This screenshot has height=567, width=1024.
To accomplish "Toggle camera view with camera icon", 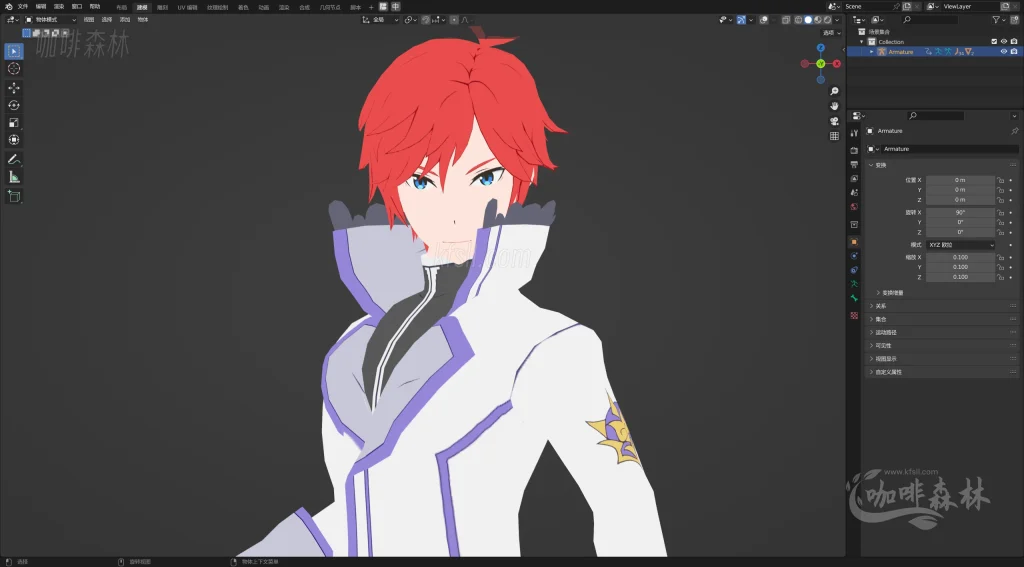I will (834, 121).
